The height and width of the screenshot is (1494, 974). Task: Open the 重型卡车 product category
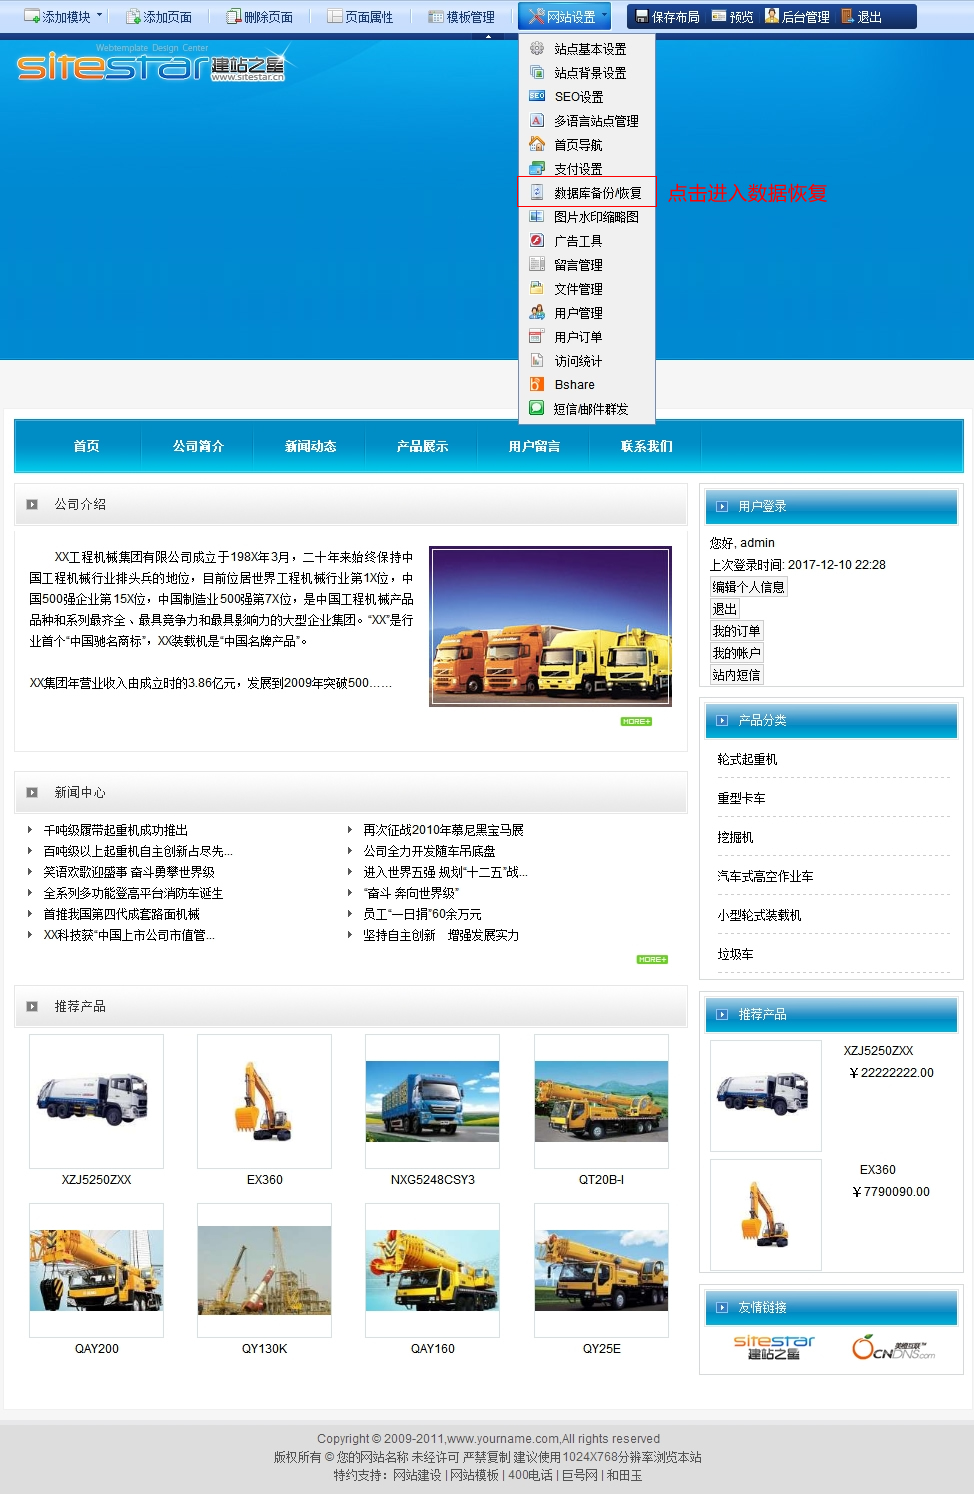click(741, 798)
